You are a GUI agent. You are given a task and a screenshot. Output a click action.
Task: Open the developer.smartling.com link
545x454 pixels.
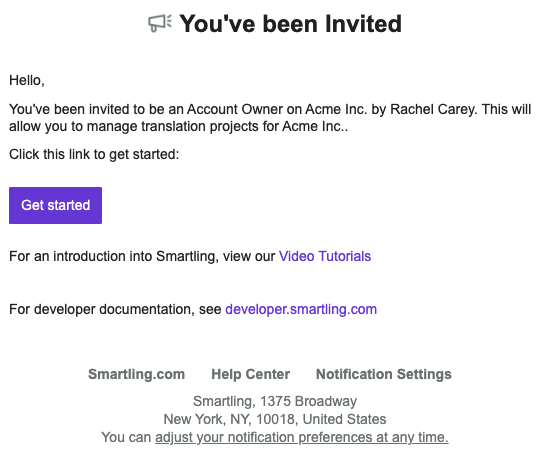coord(301,309)
